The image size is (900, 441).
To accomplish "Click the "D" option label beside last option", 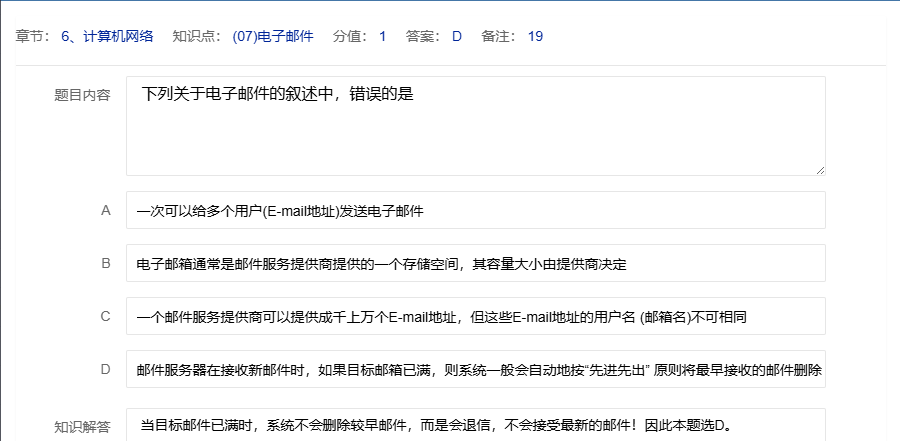I will 105,370.
